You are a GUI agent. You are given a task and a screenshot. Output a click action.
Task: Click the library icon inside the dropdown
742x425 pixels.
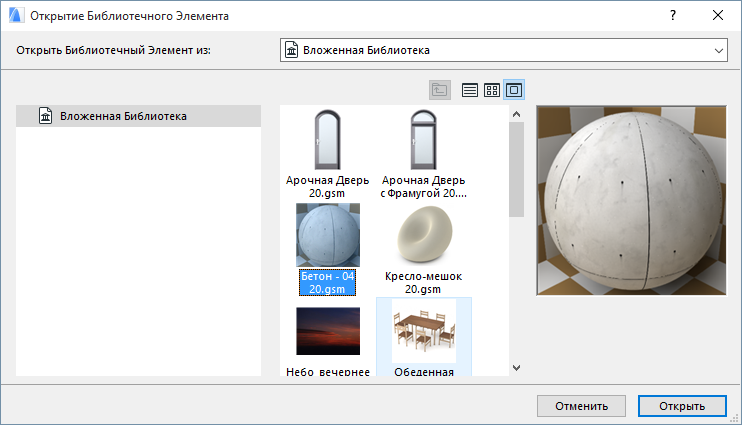coord(292,50)
